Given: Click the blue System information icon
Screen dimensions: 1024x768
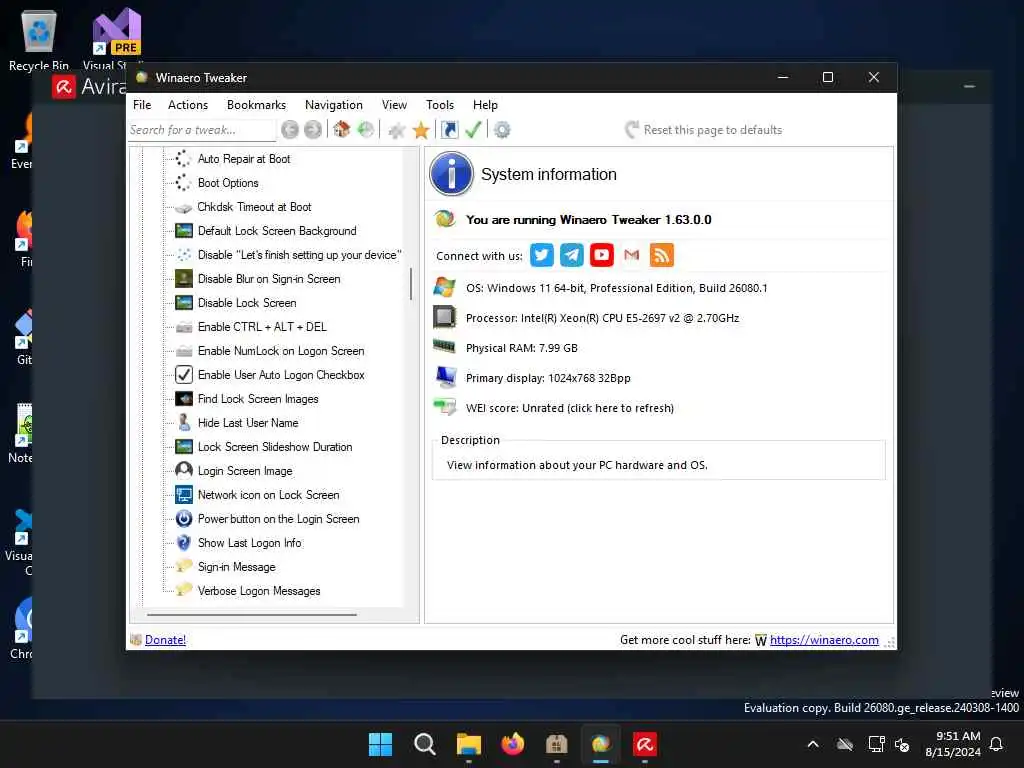Looking at the screenshot, I should 451,174.
